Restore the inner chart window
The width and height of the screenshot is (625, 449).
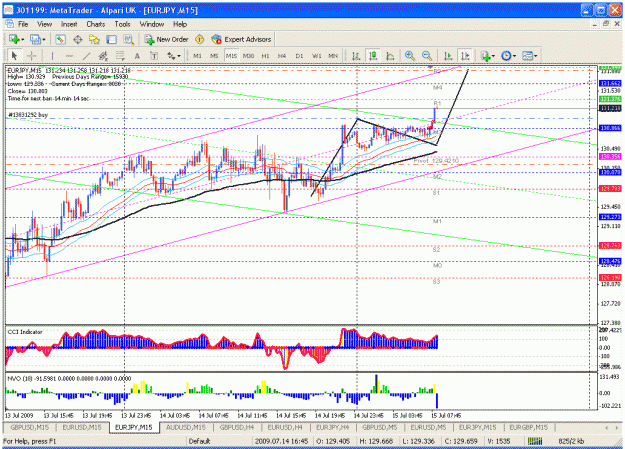point(605,24)
